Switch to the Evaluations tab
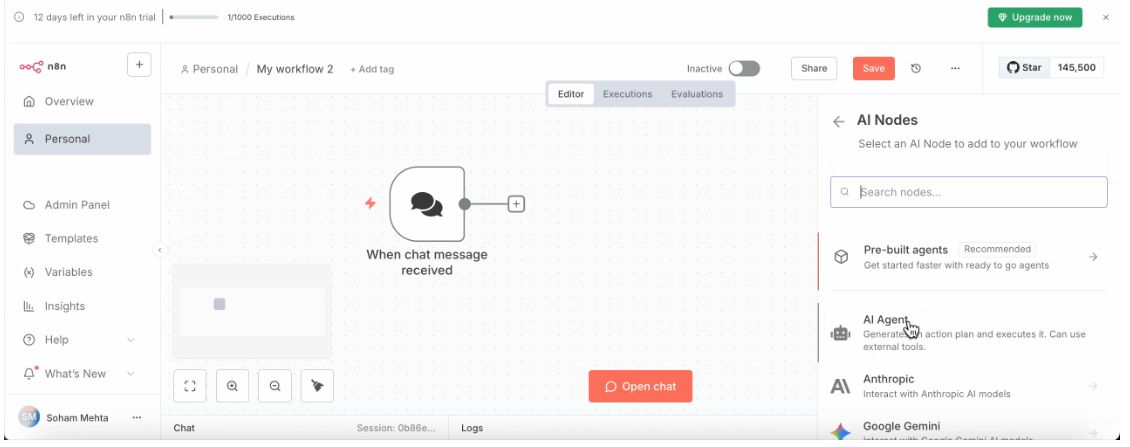Image resolution: width=1130 pixels, height=447 pixels. click(697, 94)
